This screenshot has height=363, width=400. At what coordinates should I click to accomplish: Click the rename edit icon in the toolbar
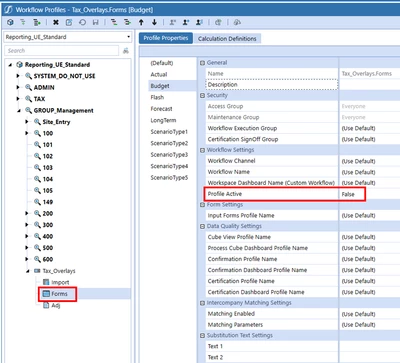(69, 22)
